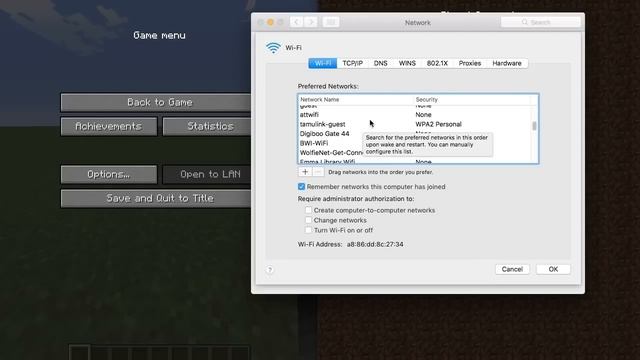Screen dimensions: 640x360
Task: Enable Turn Wi-Fi on or off checkbox
Action: pyautogui.click(x=309, y=230)
